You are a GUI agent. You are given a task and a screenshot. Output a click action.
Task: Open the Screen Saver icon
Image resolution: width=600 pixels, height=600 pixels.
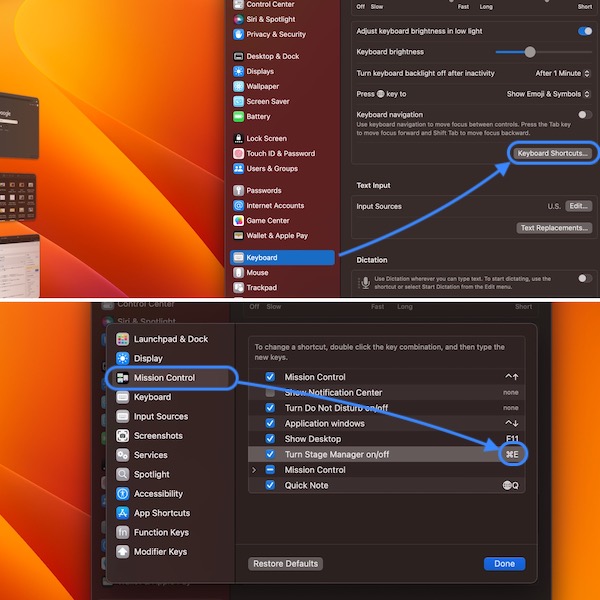[x=238, y=101]
